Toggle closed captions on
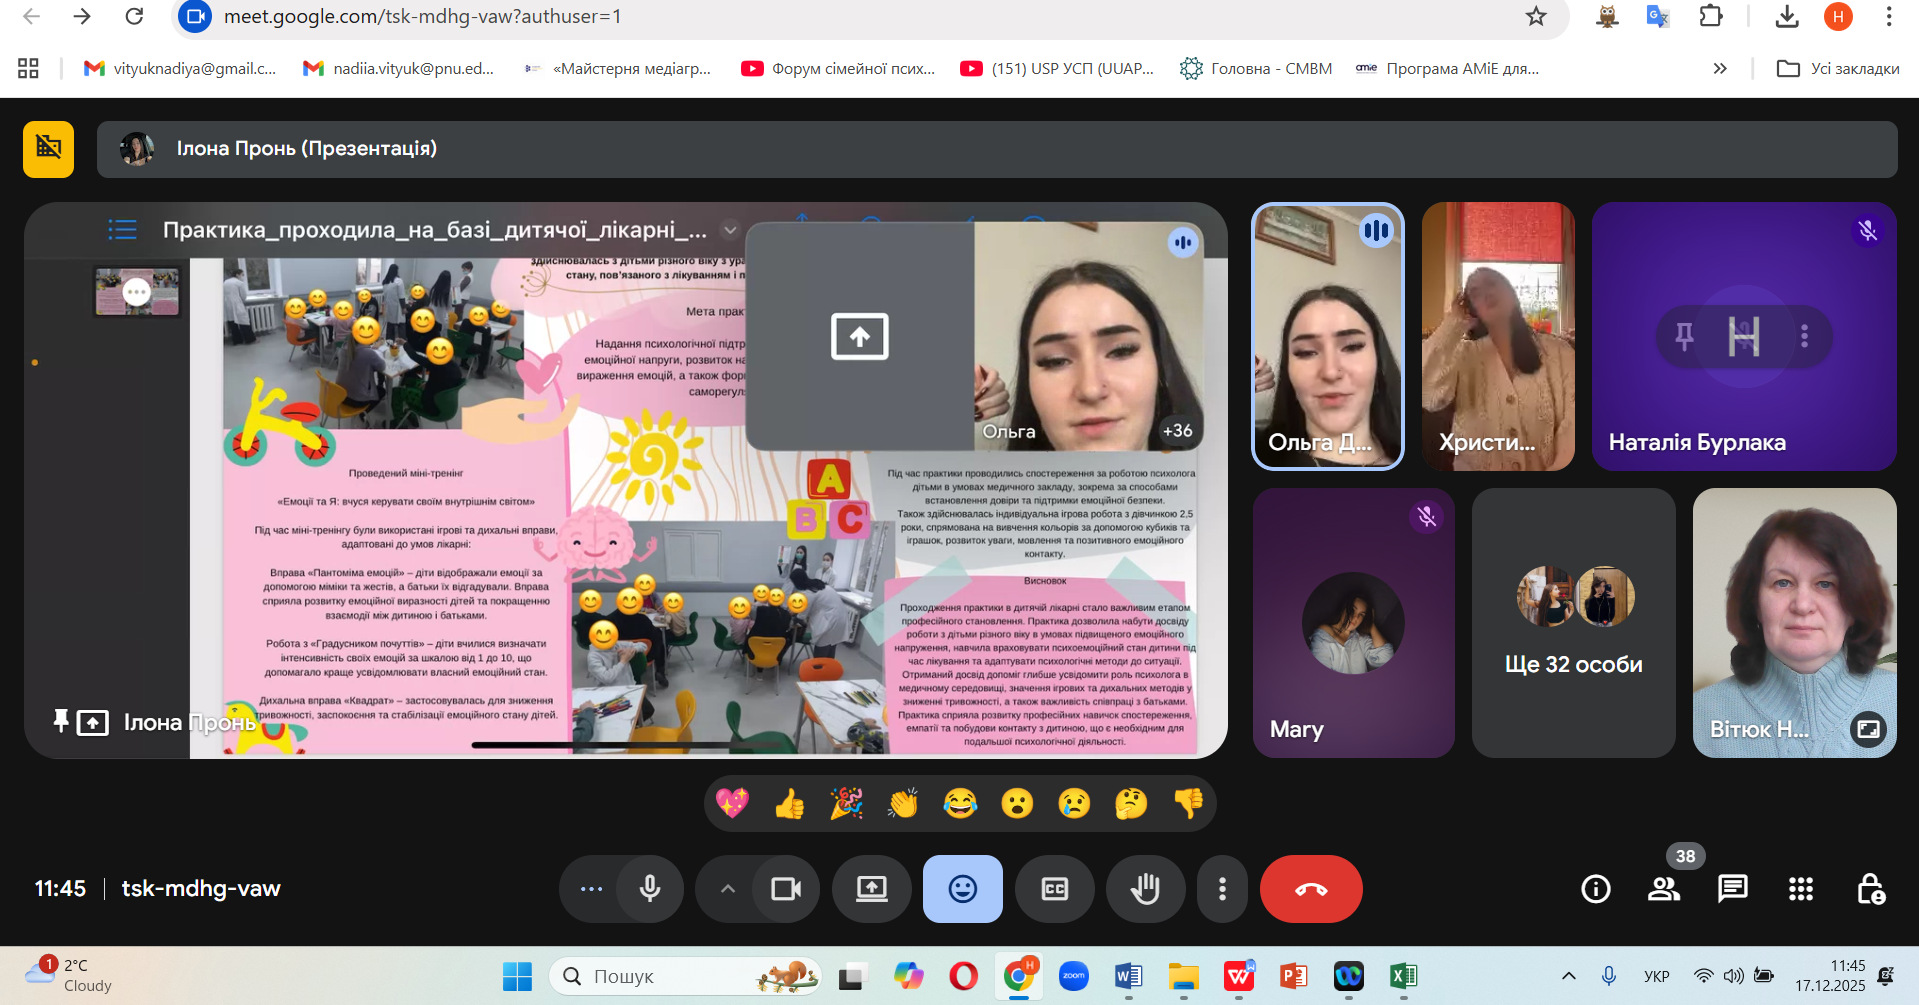Viewport: 1919px width, 1005px height. click(x=1054, y=889)
